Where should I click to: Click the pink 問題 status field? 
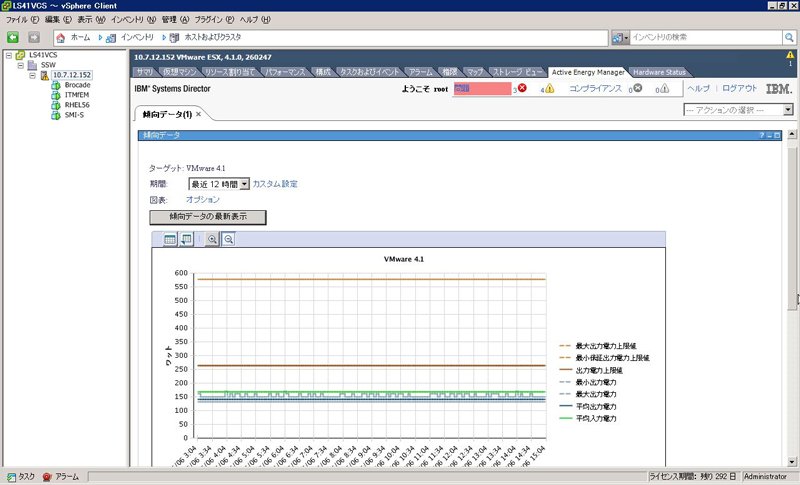(x=482, y=88)
